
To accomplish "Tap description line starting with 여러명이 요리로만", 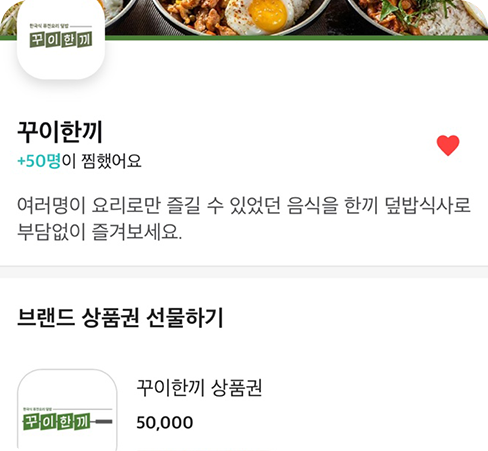I will pos(244,205).
